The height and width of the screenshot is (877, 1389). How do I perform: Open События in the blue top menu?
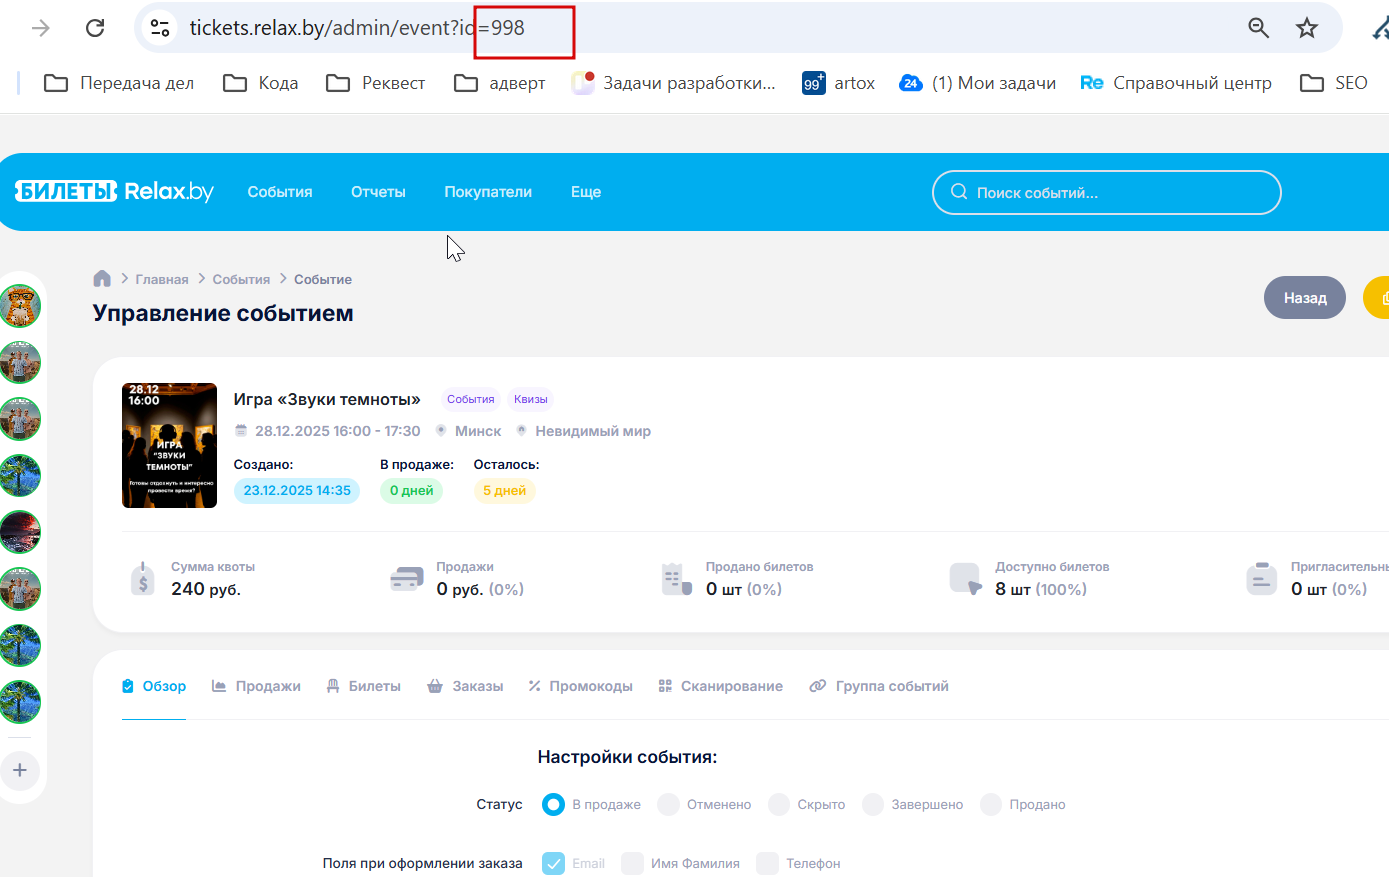(x=280, y=192)
